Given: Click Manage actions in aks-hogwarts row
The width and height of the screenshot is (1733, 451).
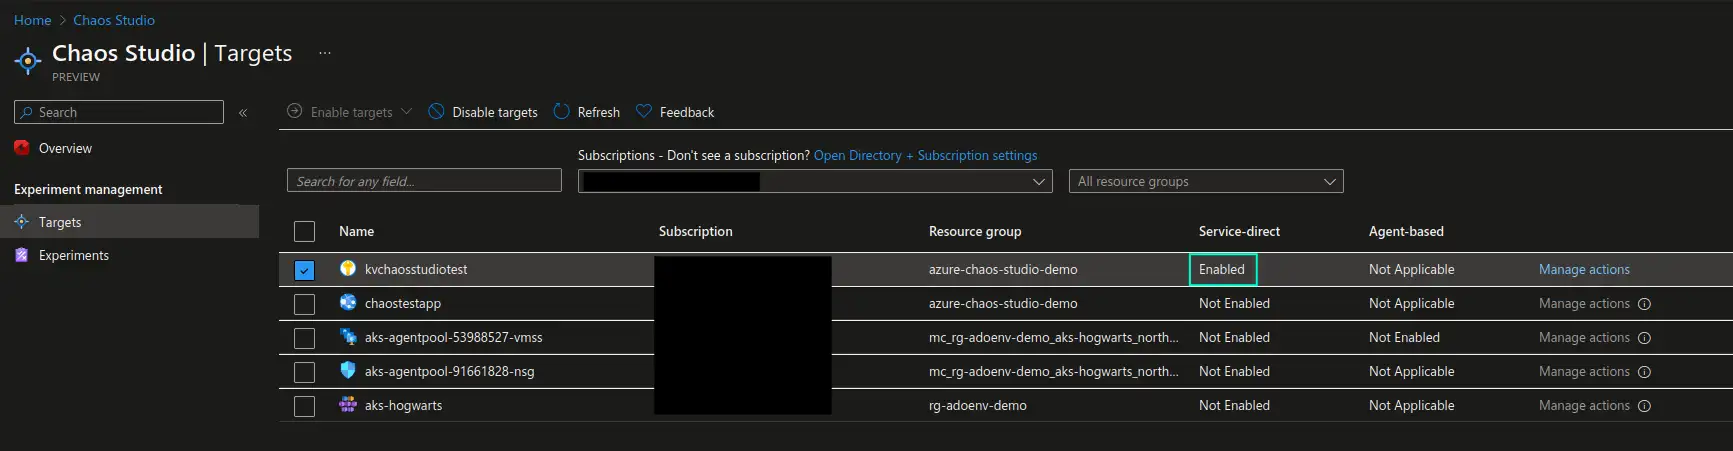Looking at the screenshot, I should [1584, 405].
